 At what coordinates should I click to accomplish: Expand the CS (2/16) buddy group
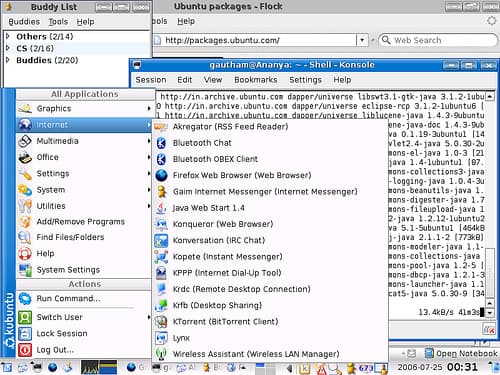[8, 48]
